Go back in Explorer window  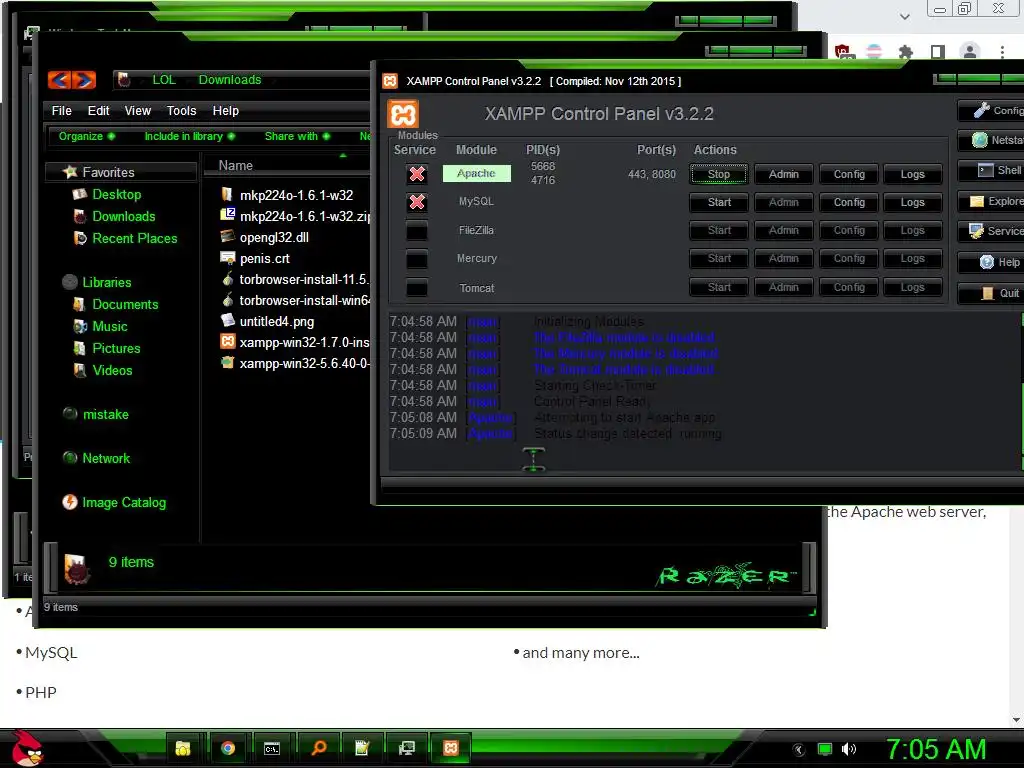click(59, 80)
